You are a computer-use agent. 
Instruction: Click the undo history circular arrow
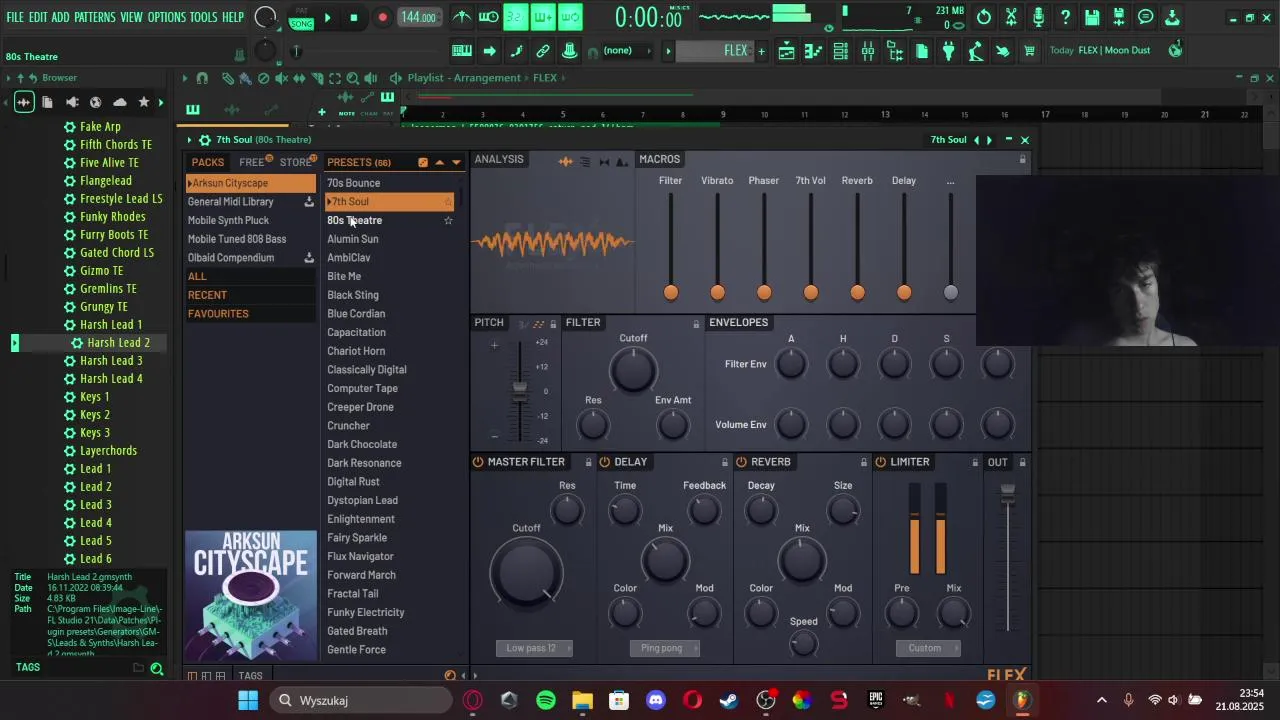[984, 17]
